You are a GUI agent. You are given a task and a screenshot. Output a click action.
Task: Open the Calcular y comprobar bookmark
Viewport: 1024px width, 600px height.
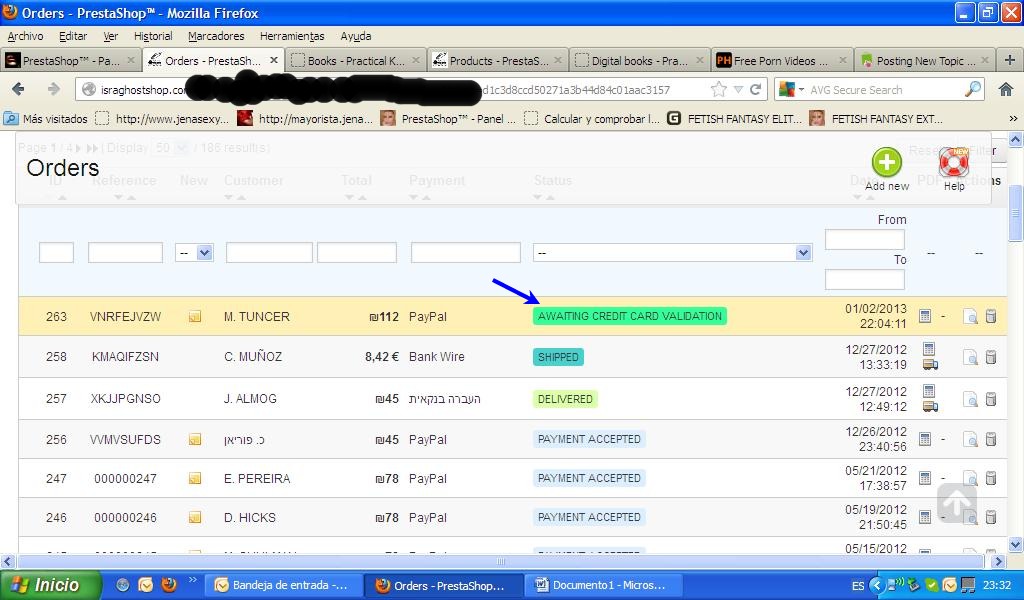pyautogui.click(x=593, y=119)
